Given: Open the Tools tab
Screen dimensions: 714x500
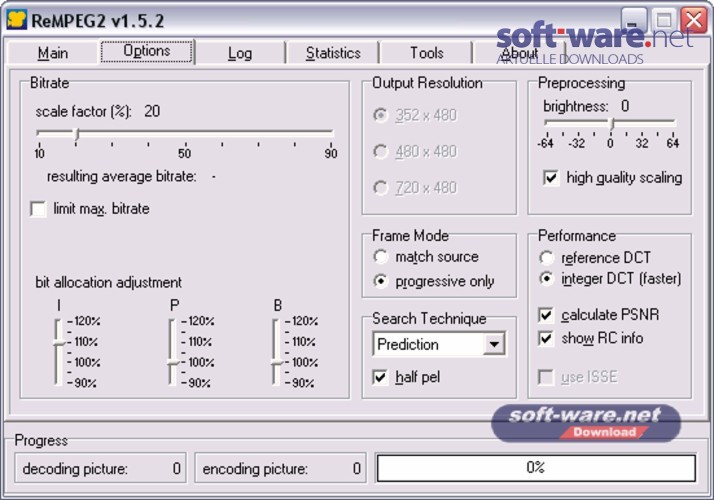Looking at the screenshot, I should [x=427, y=53].
